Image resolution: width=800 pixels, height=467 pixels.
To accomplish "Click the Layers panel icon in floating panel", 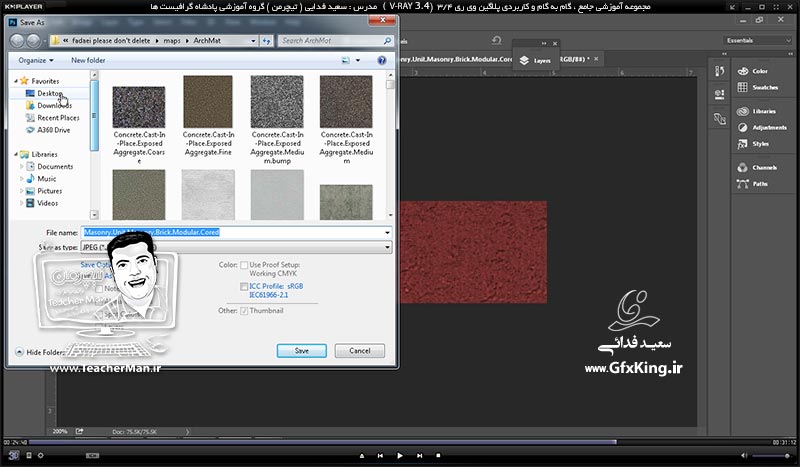I will 524,60.
